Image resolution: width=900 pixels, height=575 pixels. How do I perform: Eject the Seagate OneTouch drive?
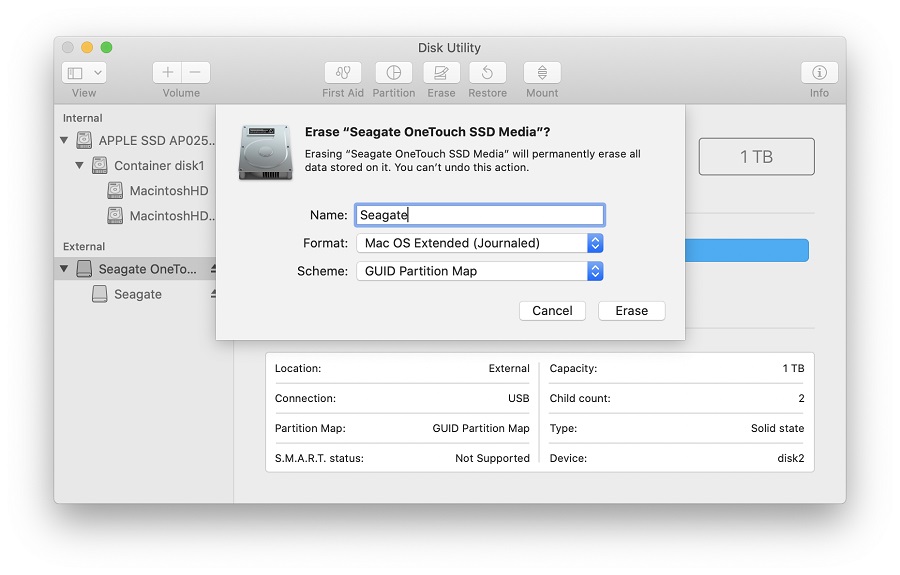coord(213,269)
